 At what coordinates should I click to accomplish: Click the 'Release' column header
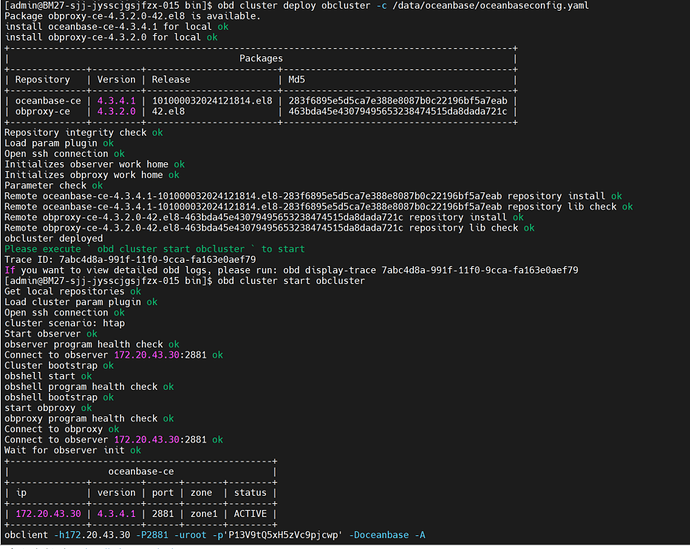coord(171,80)
